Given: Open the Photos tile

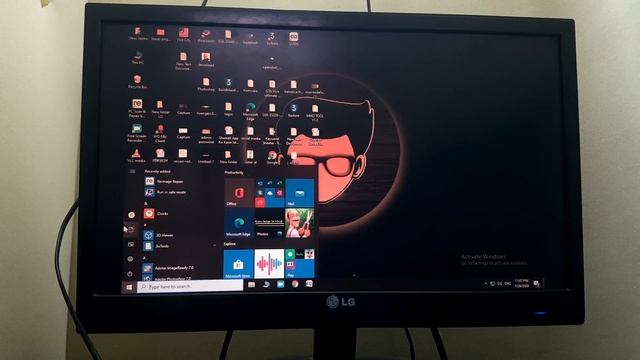Looking at the screenshot, I should [269, 223].
